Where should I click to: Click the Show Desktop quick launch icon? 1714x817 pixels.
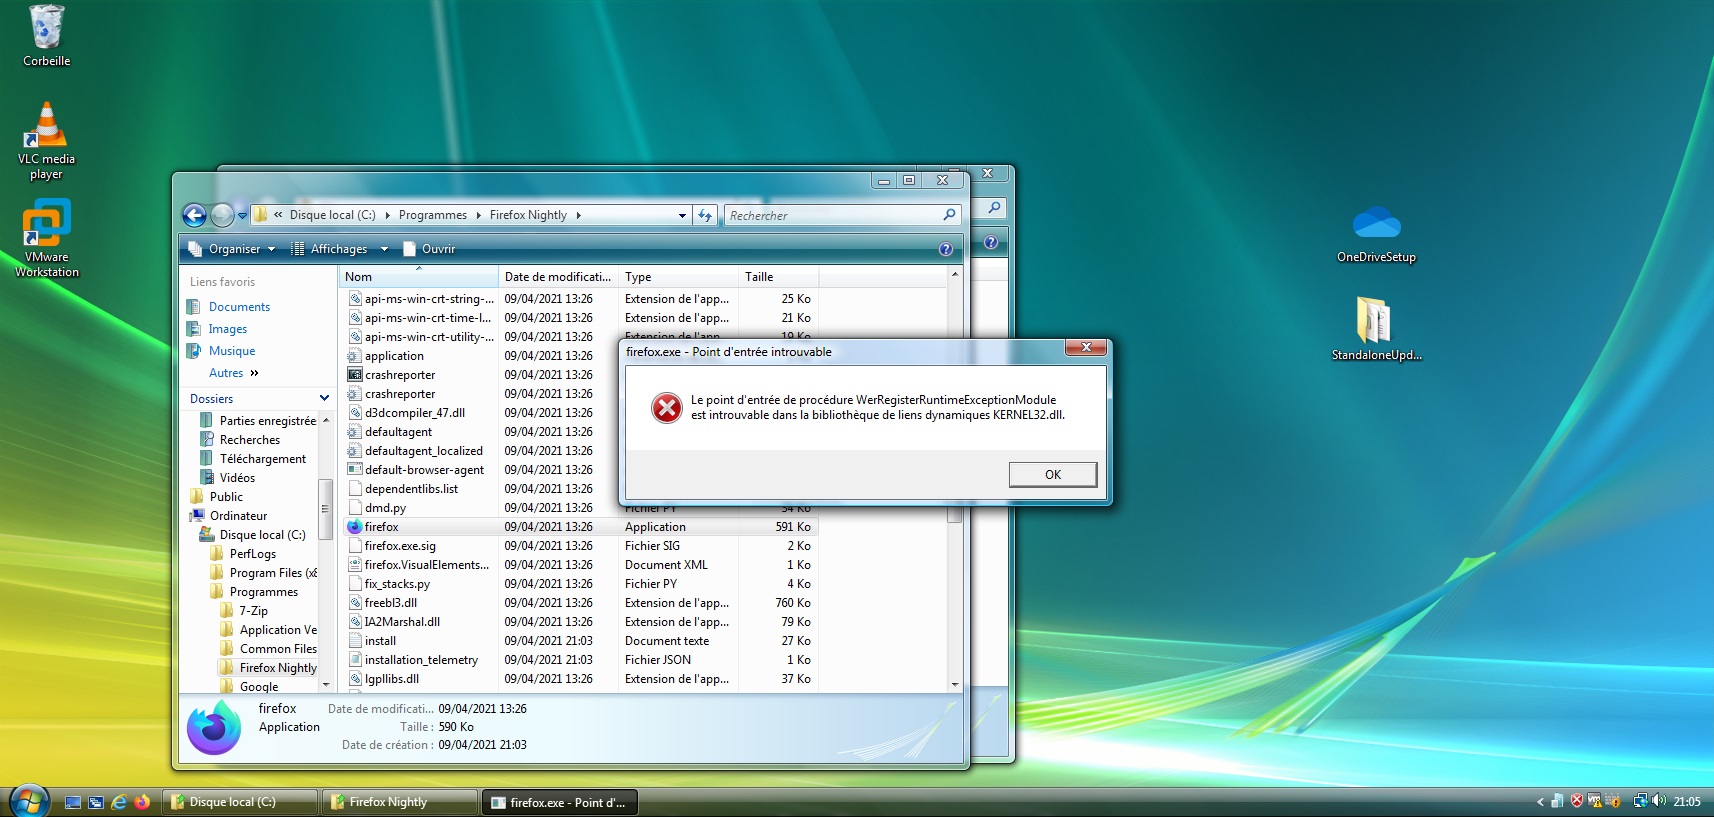pyautogui.click(x=73, y=802)
